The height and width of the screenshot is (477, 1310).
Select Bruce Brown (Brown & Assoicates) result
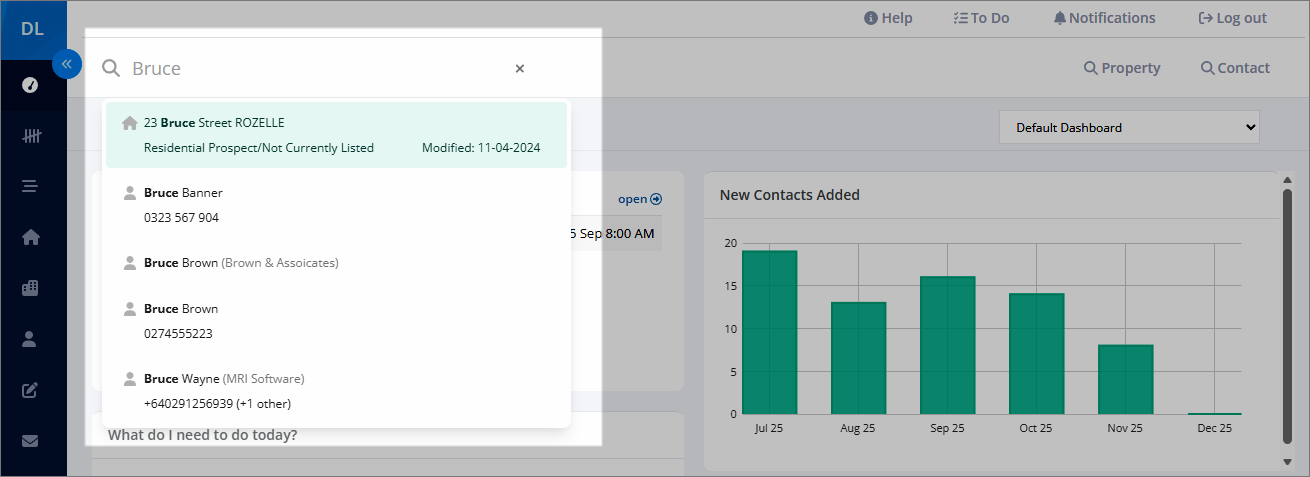(336, 263)
